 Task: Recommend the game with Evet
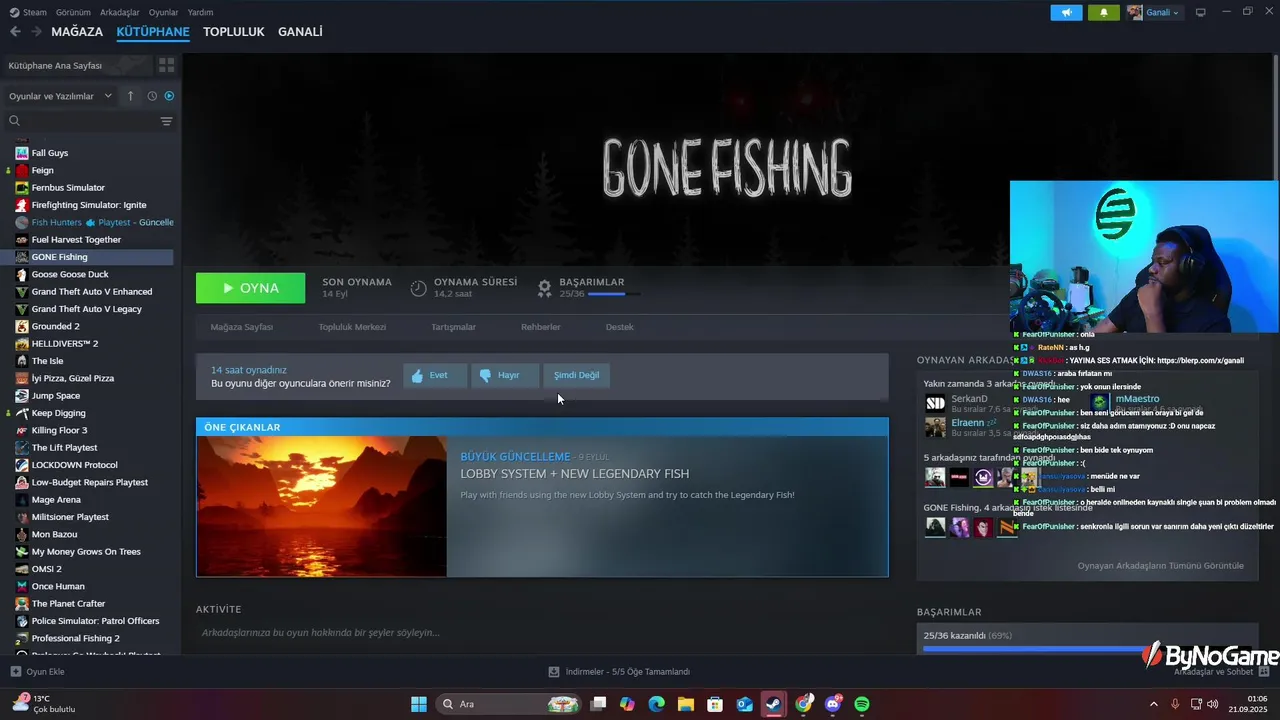click(x=435, y=375)
